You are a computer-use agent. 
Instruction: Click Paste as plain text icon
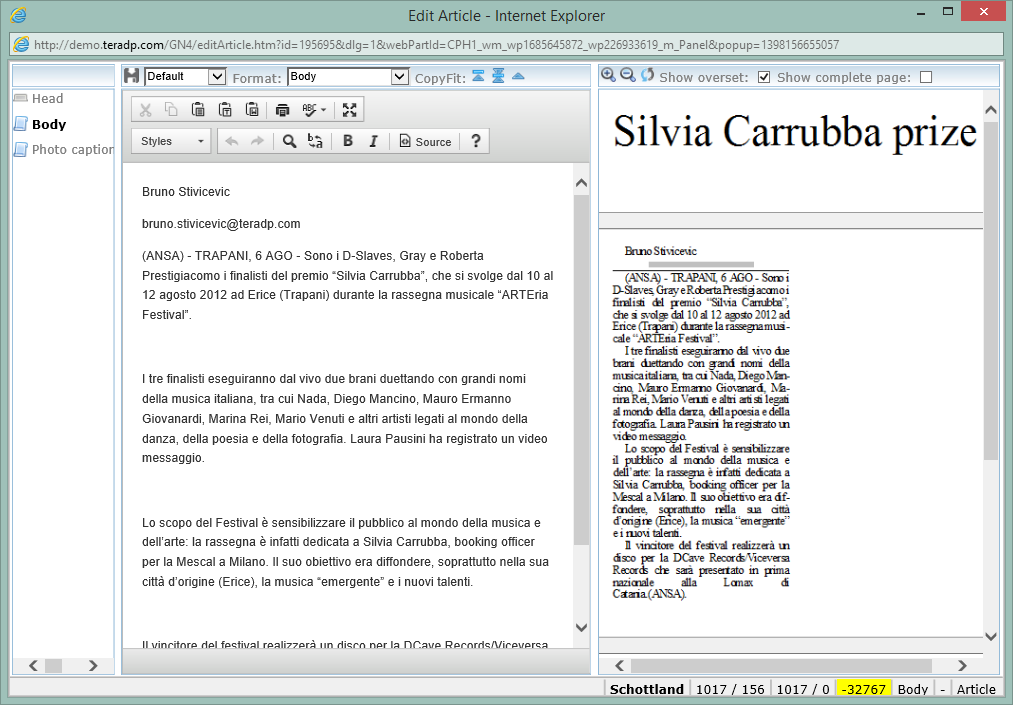pyautogui.click(x=225, y=110)
